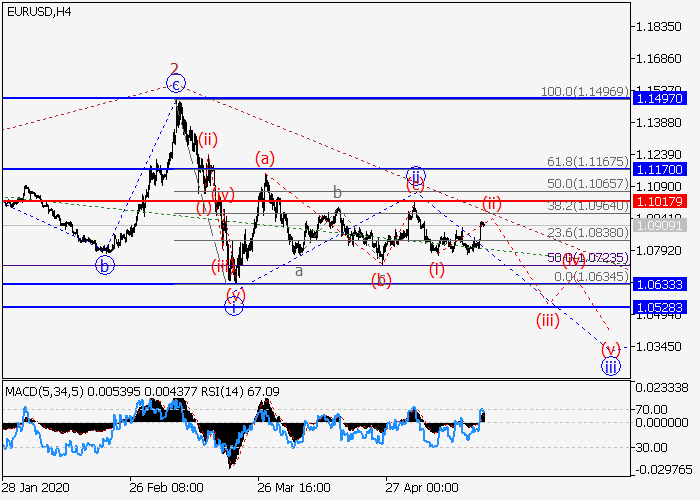Image resolution: width=700 pixels, height=500 pixels.
Task: Click the red '2' wave label at the top
Action: click(174, 69)
